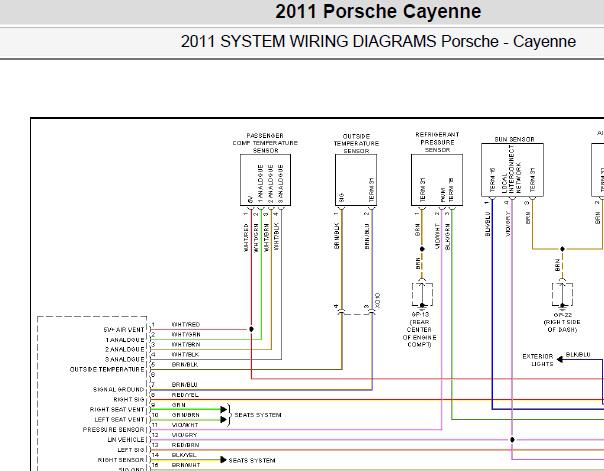Click the '2011 Porsche Cayenne' page title
Image resolution: width=604 pixels, height=471 pixels.
pos(378,12)
